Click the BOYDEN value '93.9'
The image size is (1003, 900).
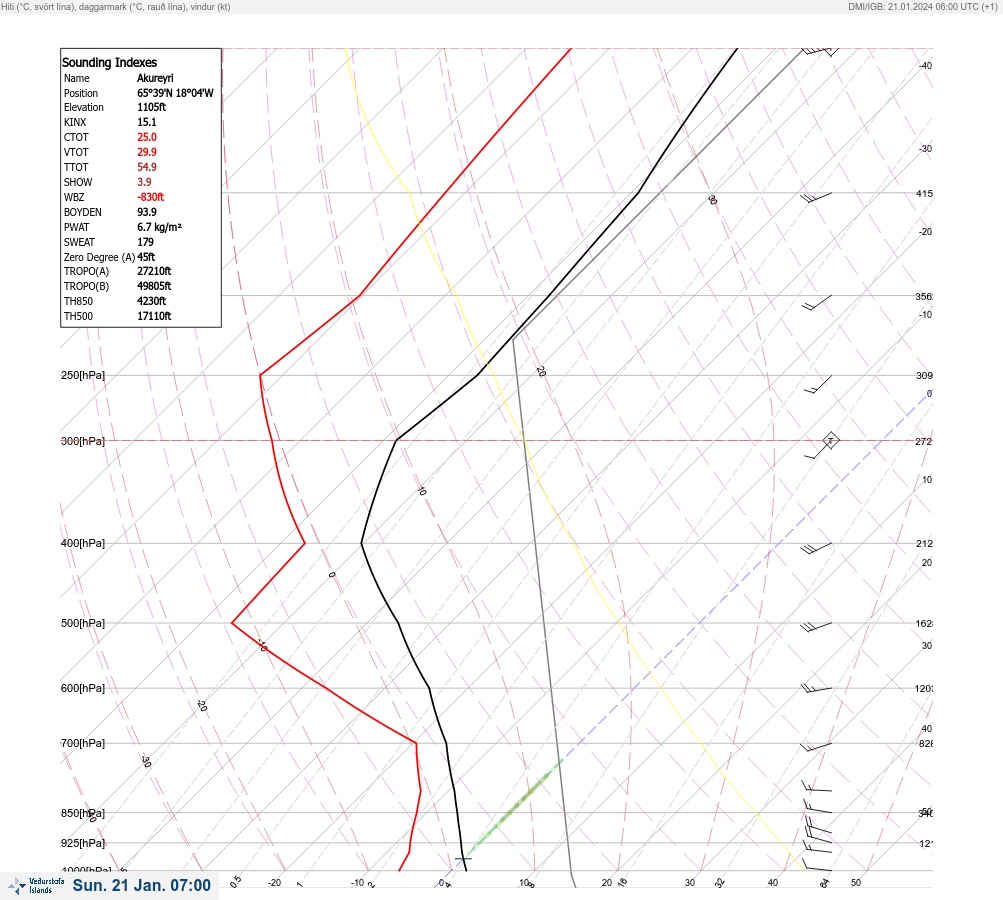[146, 212]
